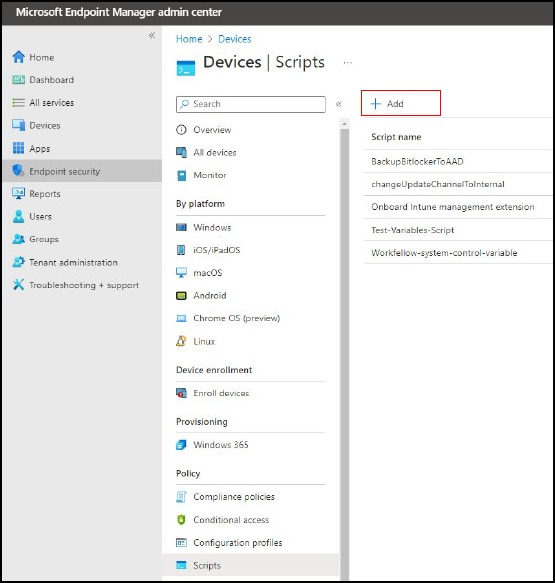
Task: Select the Linux penguin icon
Action: [181, 341]
